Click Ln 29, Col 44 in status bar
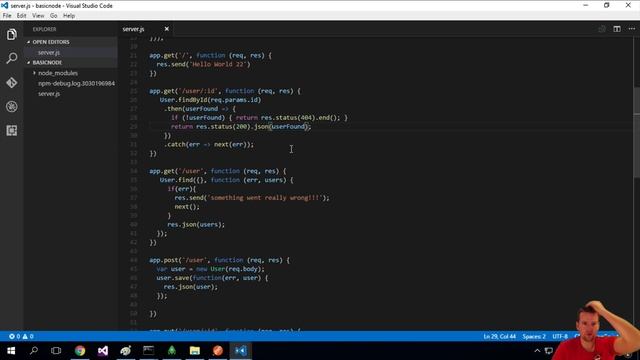This screenshot has height=360, width=640. coord(500,336)
